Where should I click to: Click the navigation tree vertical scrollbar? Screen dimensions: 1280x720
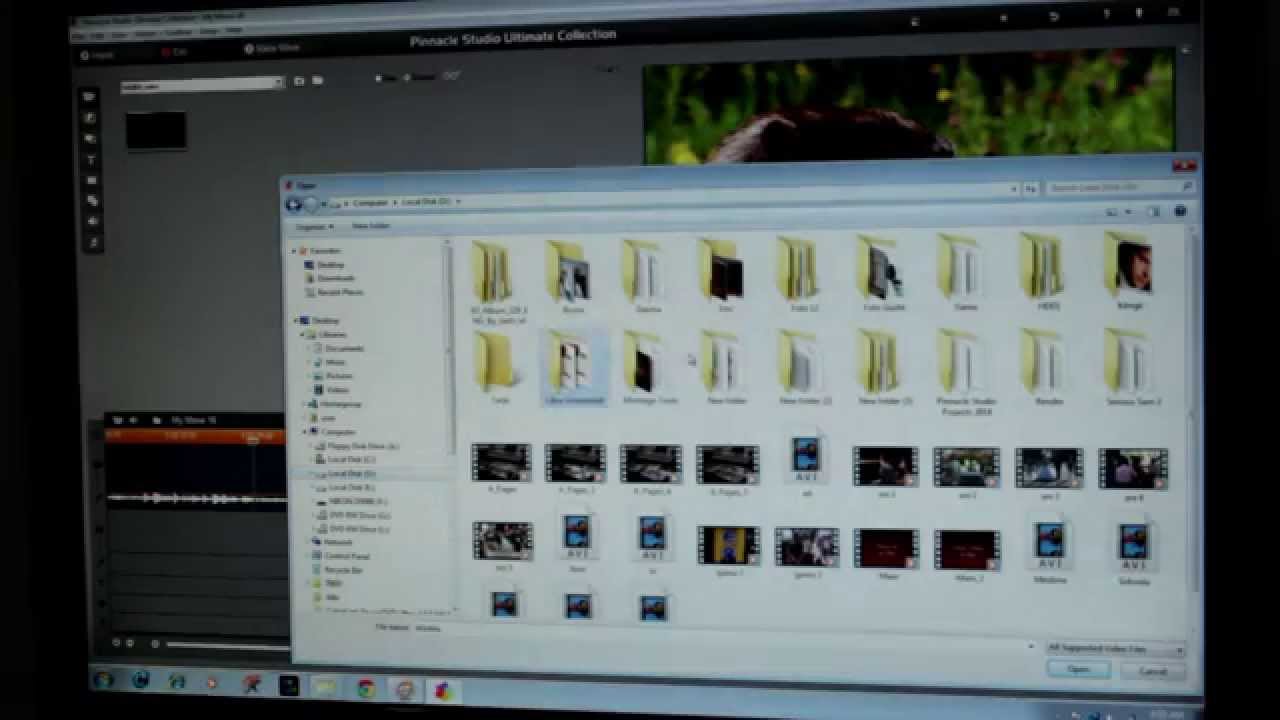(449, 425)
